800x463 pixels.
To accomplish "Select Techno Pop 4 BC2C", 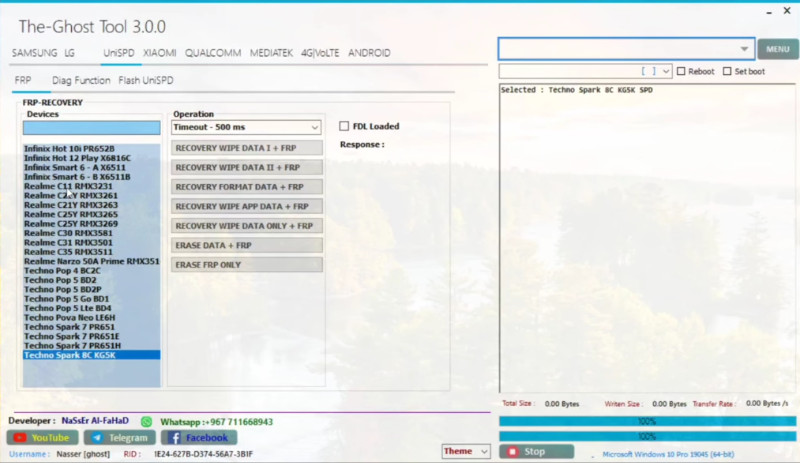I will tap(62, 271).
